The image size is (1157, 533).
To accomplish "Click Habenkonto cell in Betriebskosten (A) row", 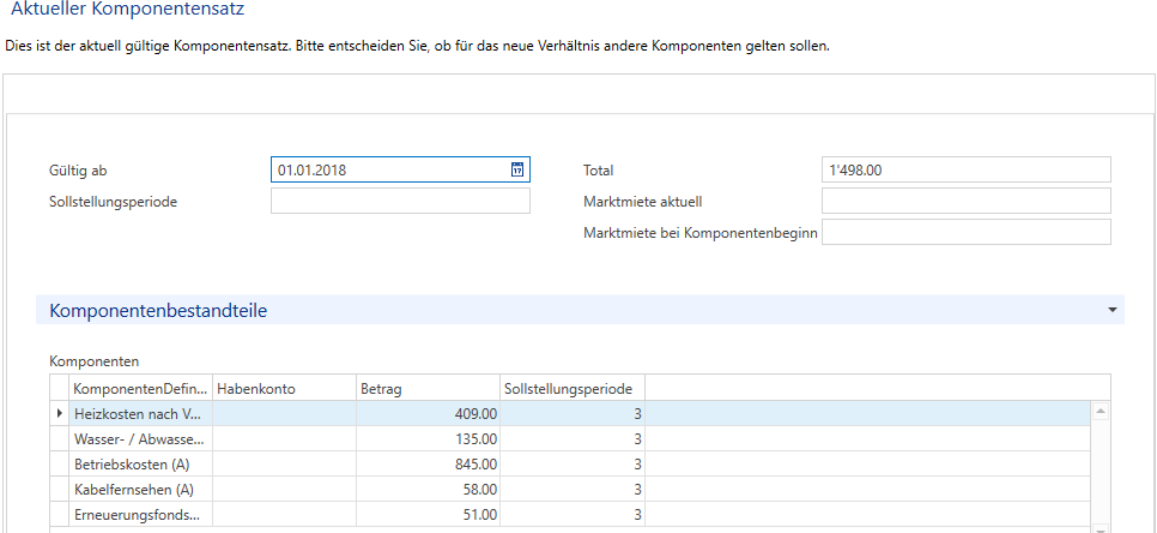I will 284,464.
